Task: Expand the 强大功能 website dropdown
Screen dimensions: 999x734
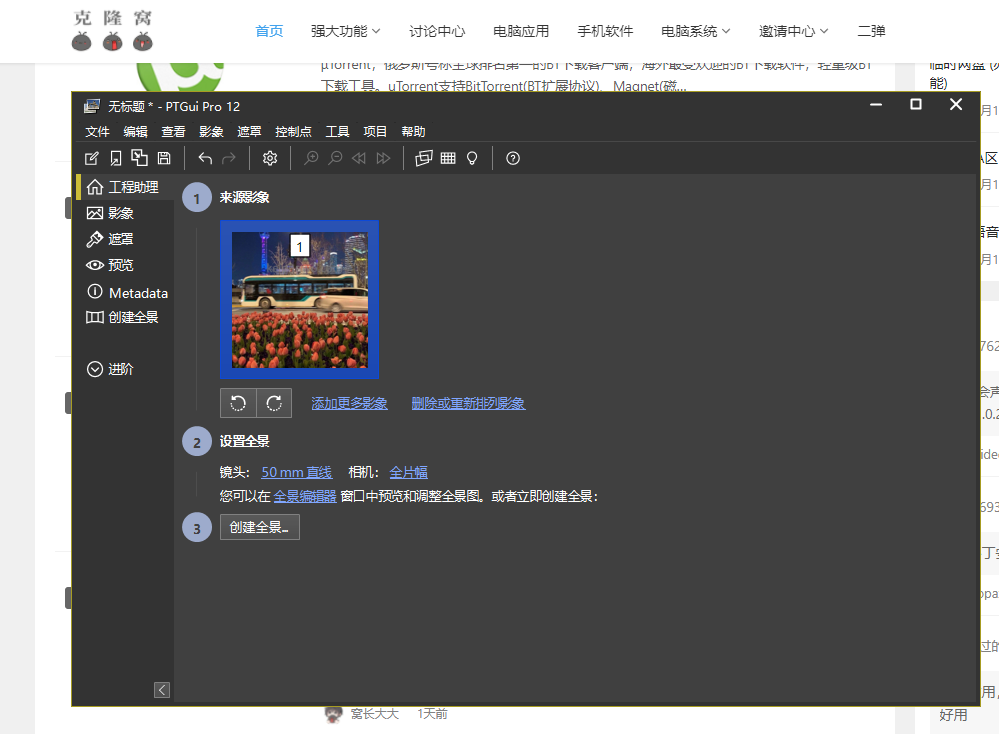Action: [345, 31]
